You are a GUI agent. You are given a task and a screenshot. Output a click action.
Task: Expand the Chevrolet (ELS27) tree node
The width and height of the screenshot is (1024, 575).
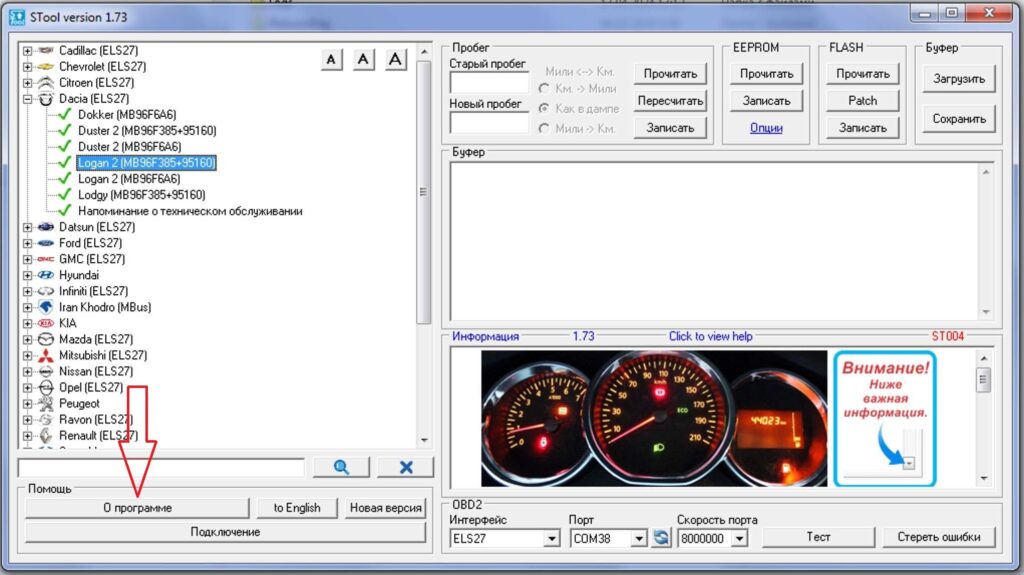(x=27, y=67)
